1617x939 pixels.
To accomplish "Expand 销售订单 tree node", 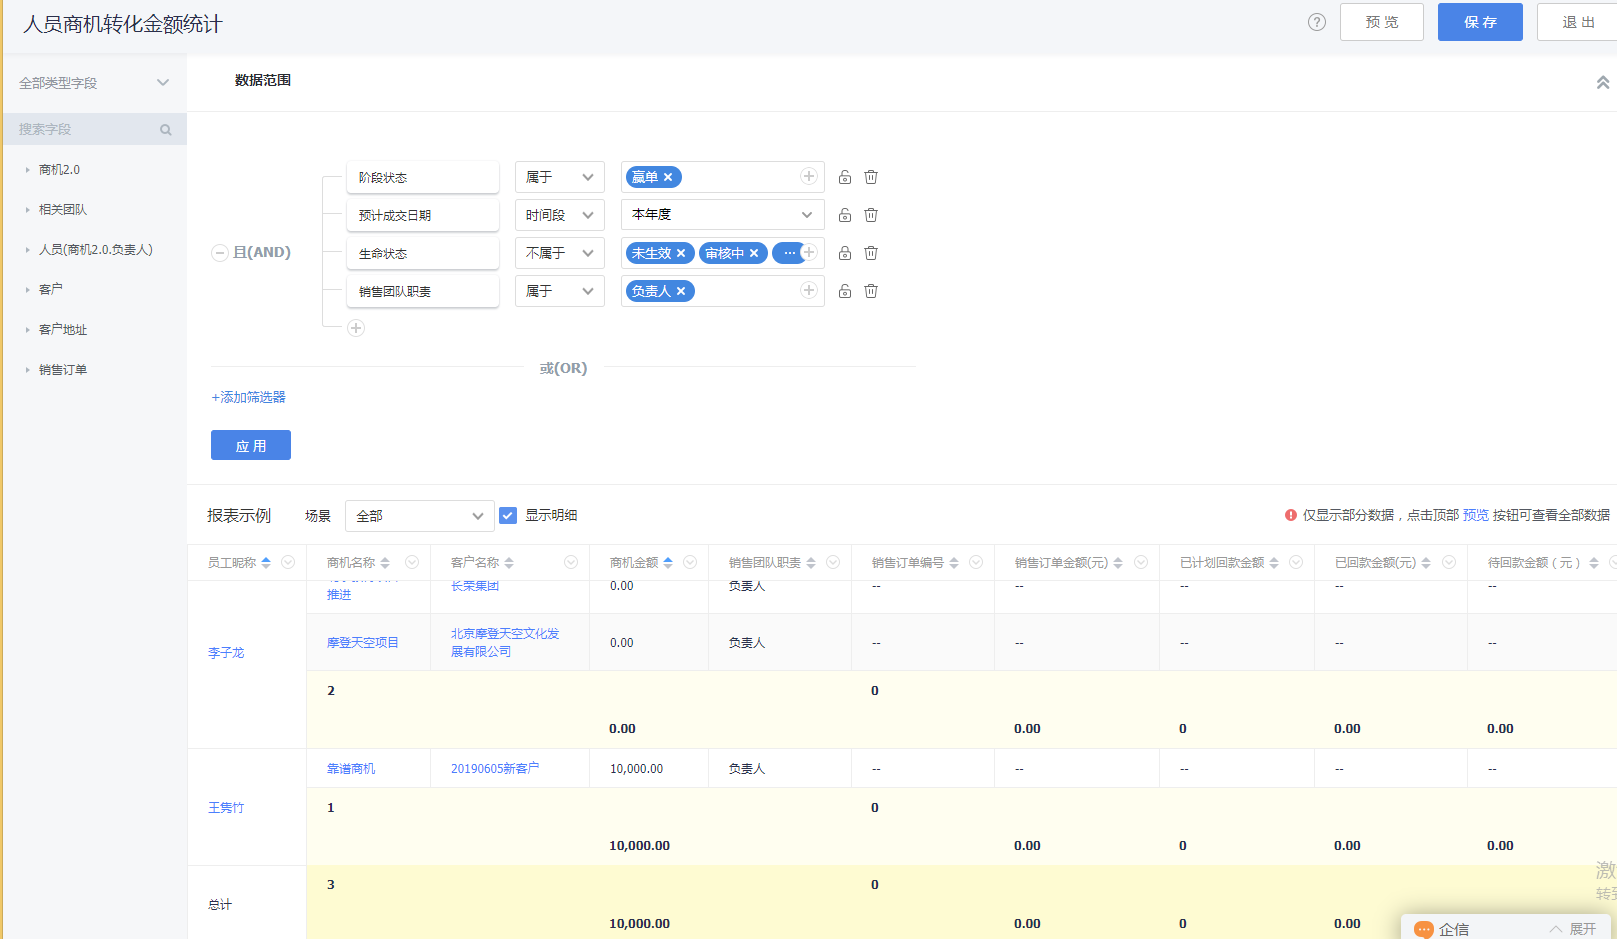I will click(x=28, y=370).
